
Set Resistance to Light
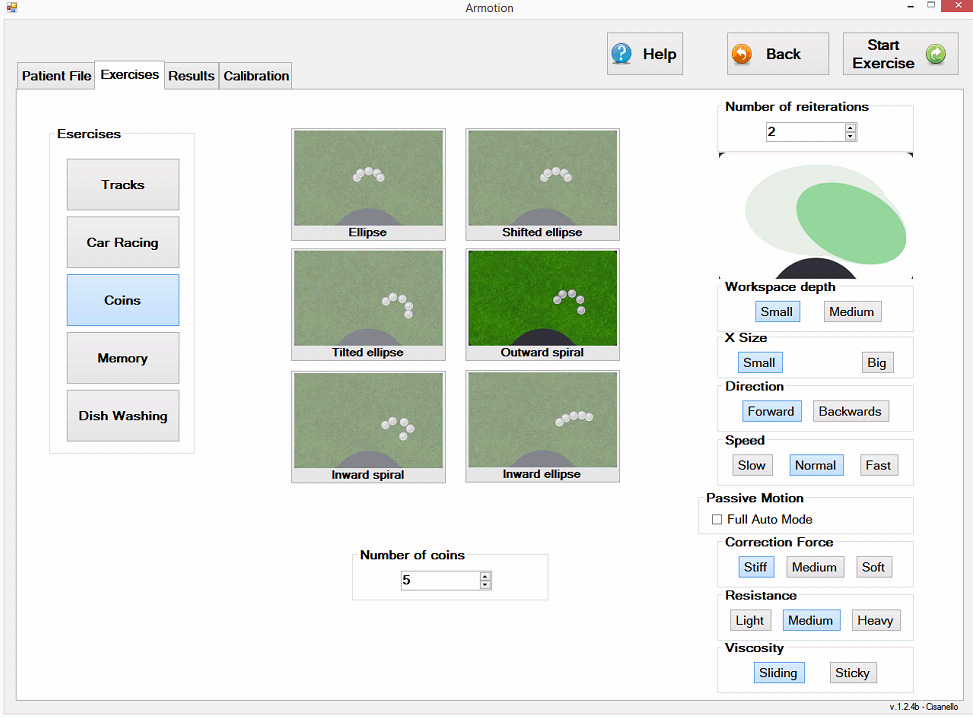click(750, 620)
